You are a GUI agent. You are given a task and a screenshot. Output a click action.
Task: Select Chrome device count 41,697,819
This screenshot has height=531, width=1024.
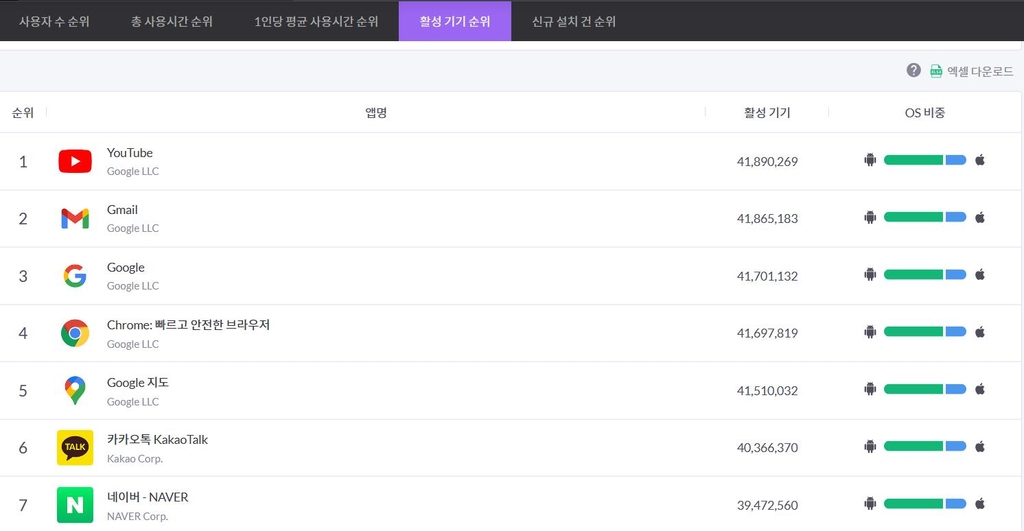pyautogui.click(x=767, y=333)
